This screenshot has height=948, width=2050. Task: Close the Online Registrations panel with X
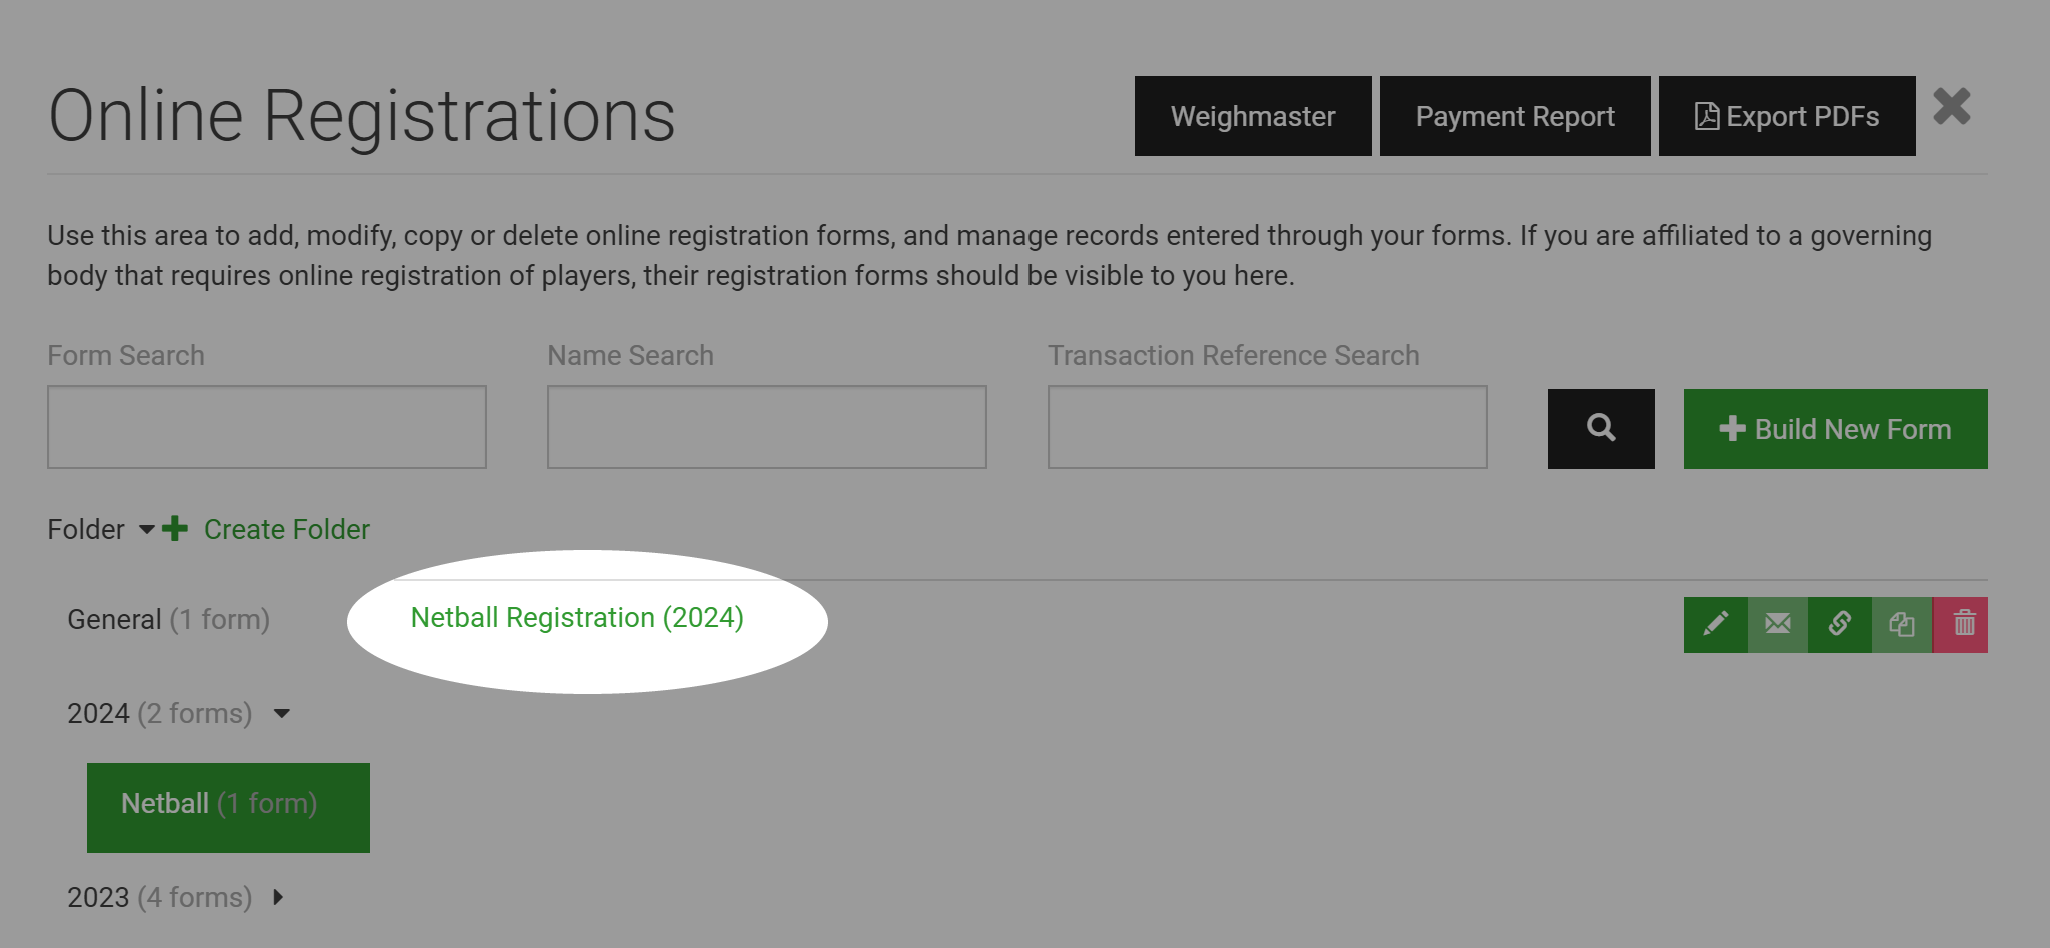pos(1951,107)
